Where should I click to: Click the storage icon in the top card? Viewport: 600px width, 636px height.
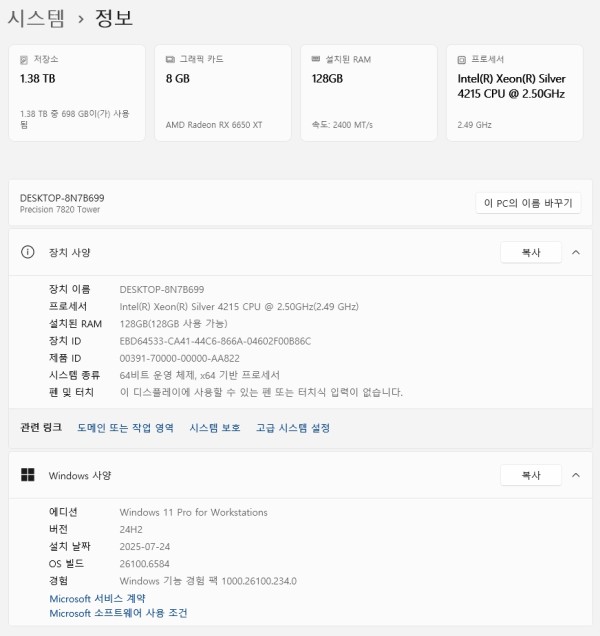(x=25, y=59)
